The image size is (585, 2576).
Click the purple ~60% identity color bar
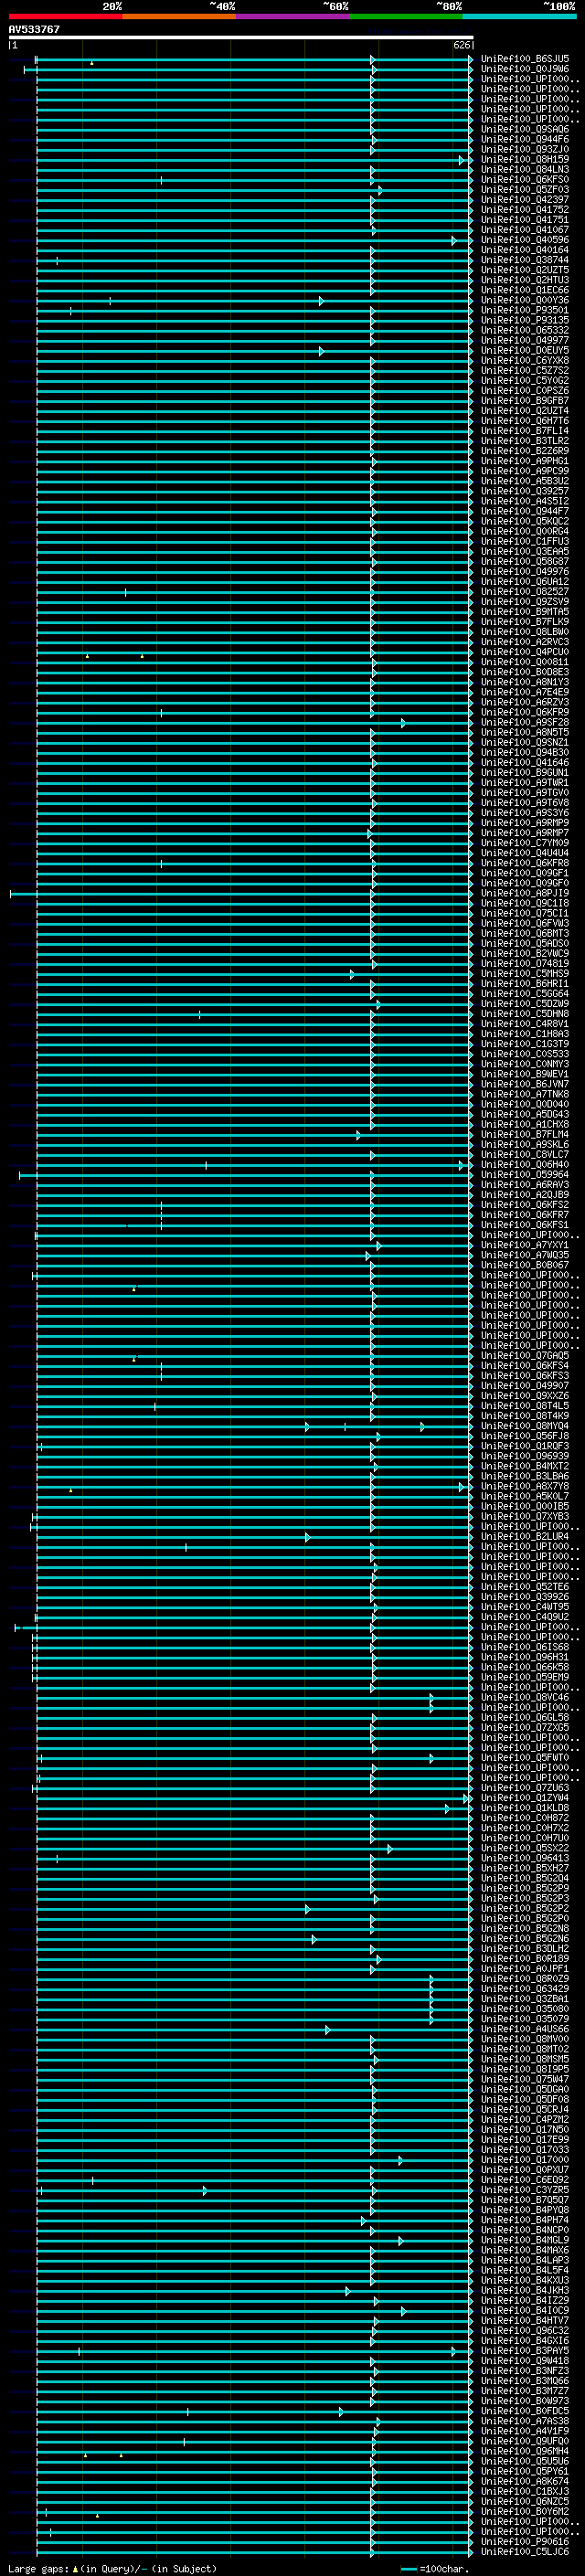coord(293,16)
